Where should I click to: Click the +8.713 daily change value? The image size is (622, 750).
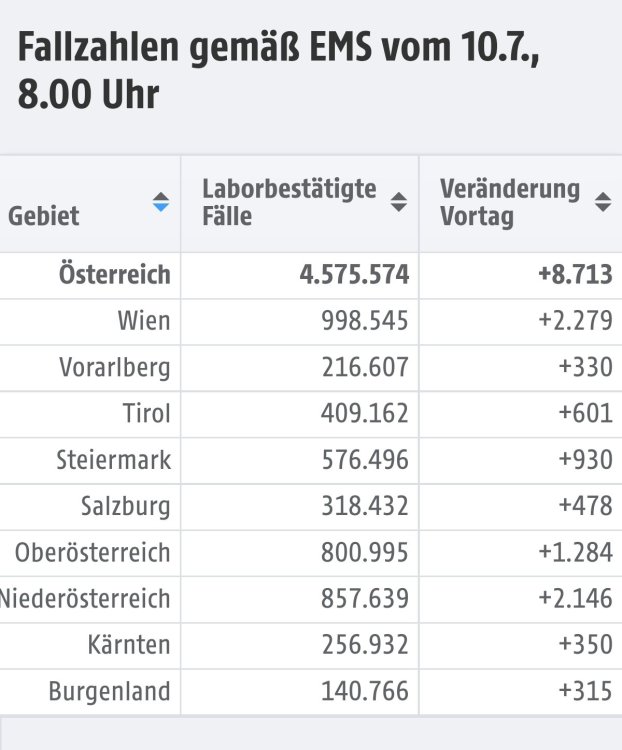tap(575, 275)
